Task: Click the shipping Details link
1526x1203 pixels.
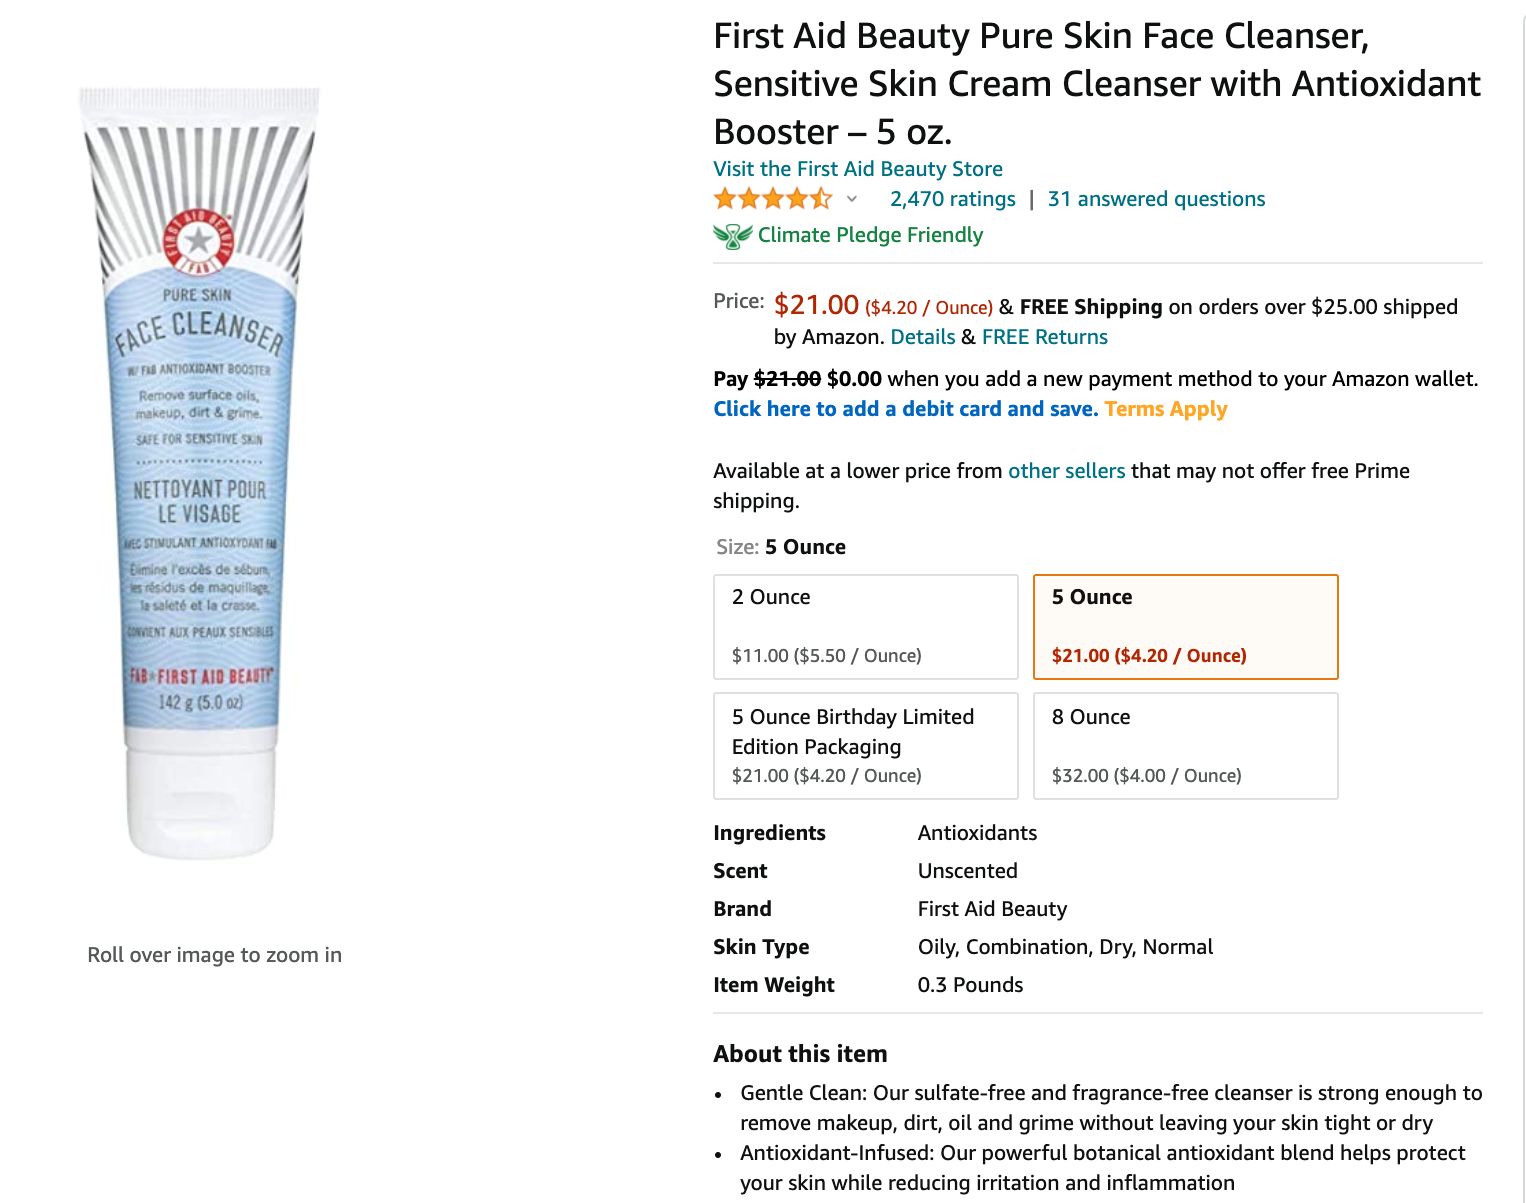Action: [922, 337]
